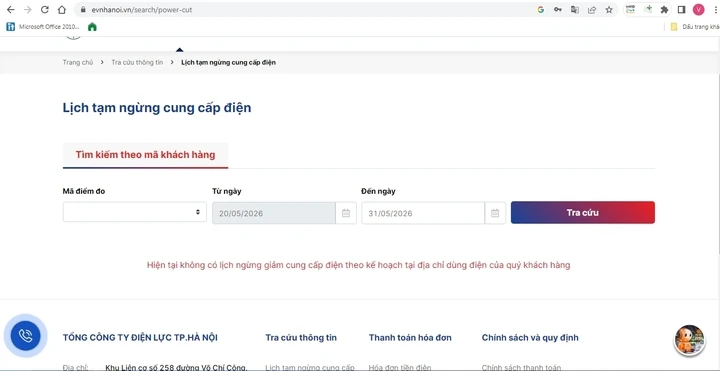
Task: Open the Dấu trang khác bookmarks folder
Action: pos(695,27)
